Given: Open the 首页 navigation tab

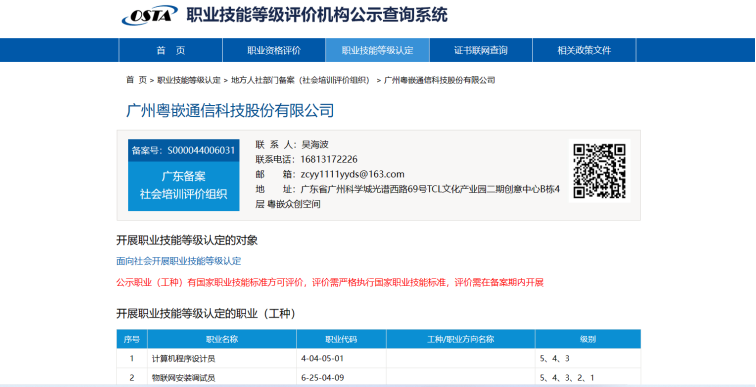Looking at the screenshot, I should [x=171, y=50].
